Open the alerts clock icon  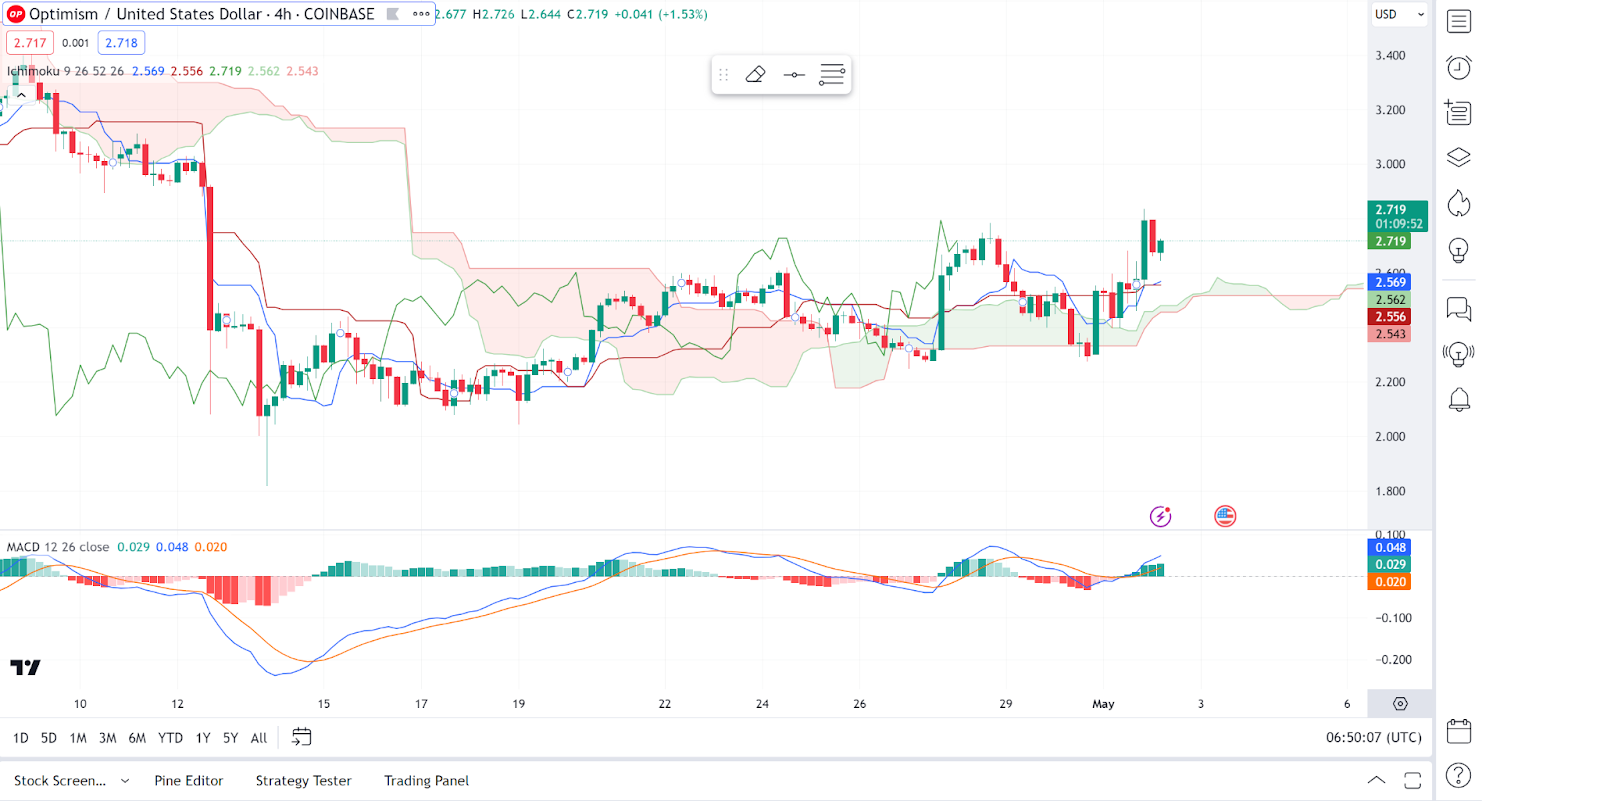[1459, 67]
